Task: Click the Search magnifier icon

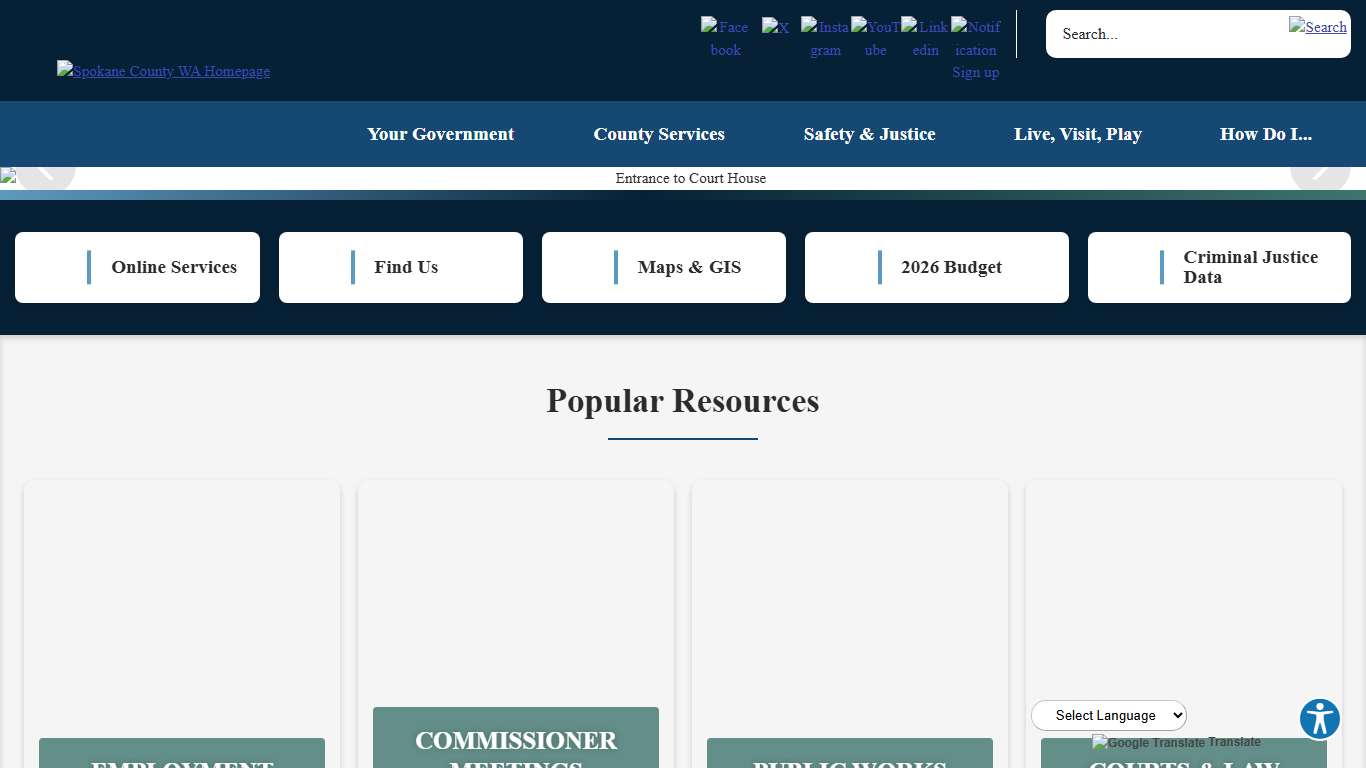Action: click(1318, 27)
